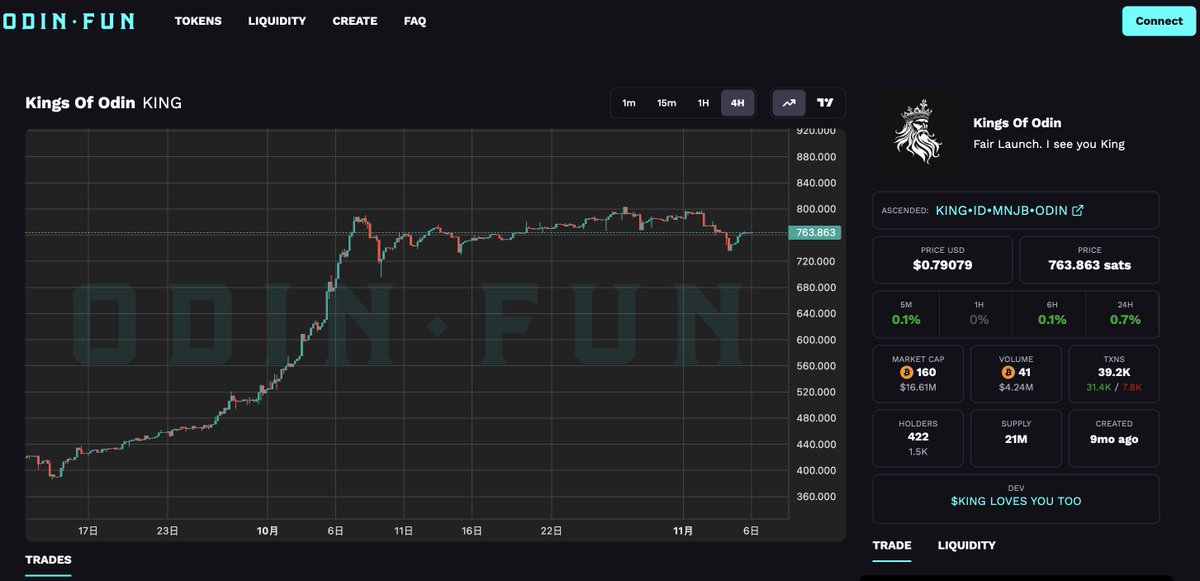Click the Connect wallet button
This screenshot has height=581, width=1200.
[x=1159, y=21]
